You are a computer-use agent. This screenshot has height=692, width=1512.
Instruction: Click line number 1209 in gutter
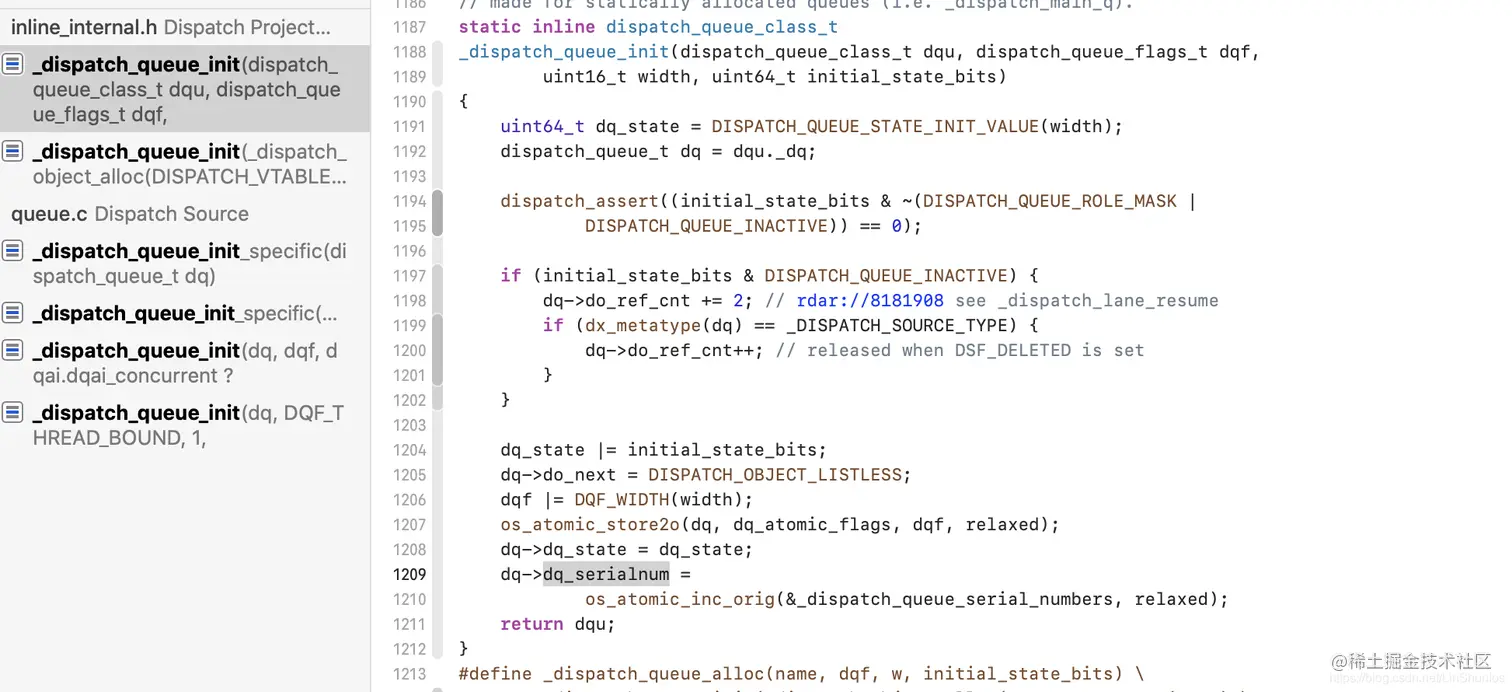[409, 574]
